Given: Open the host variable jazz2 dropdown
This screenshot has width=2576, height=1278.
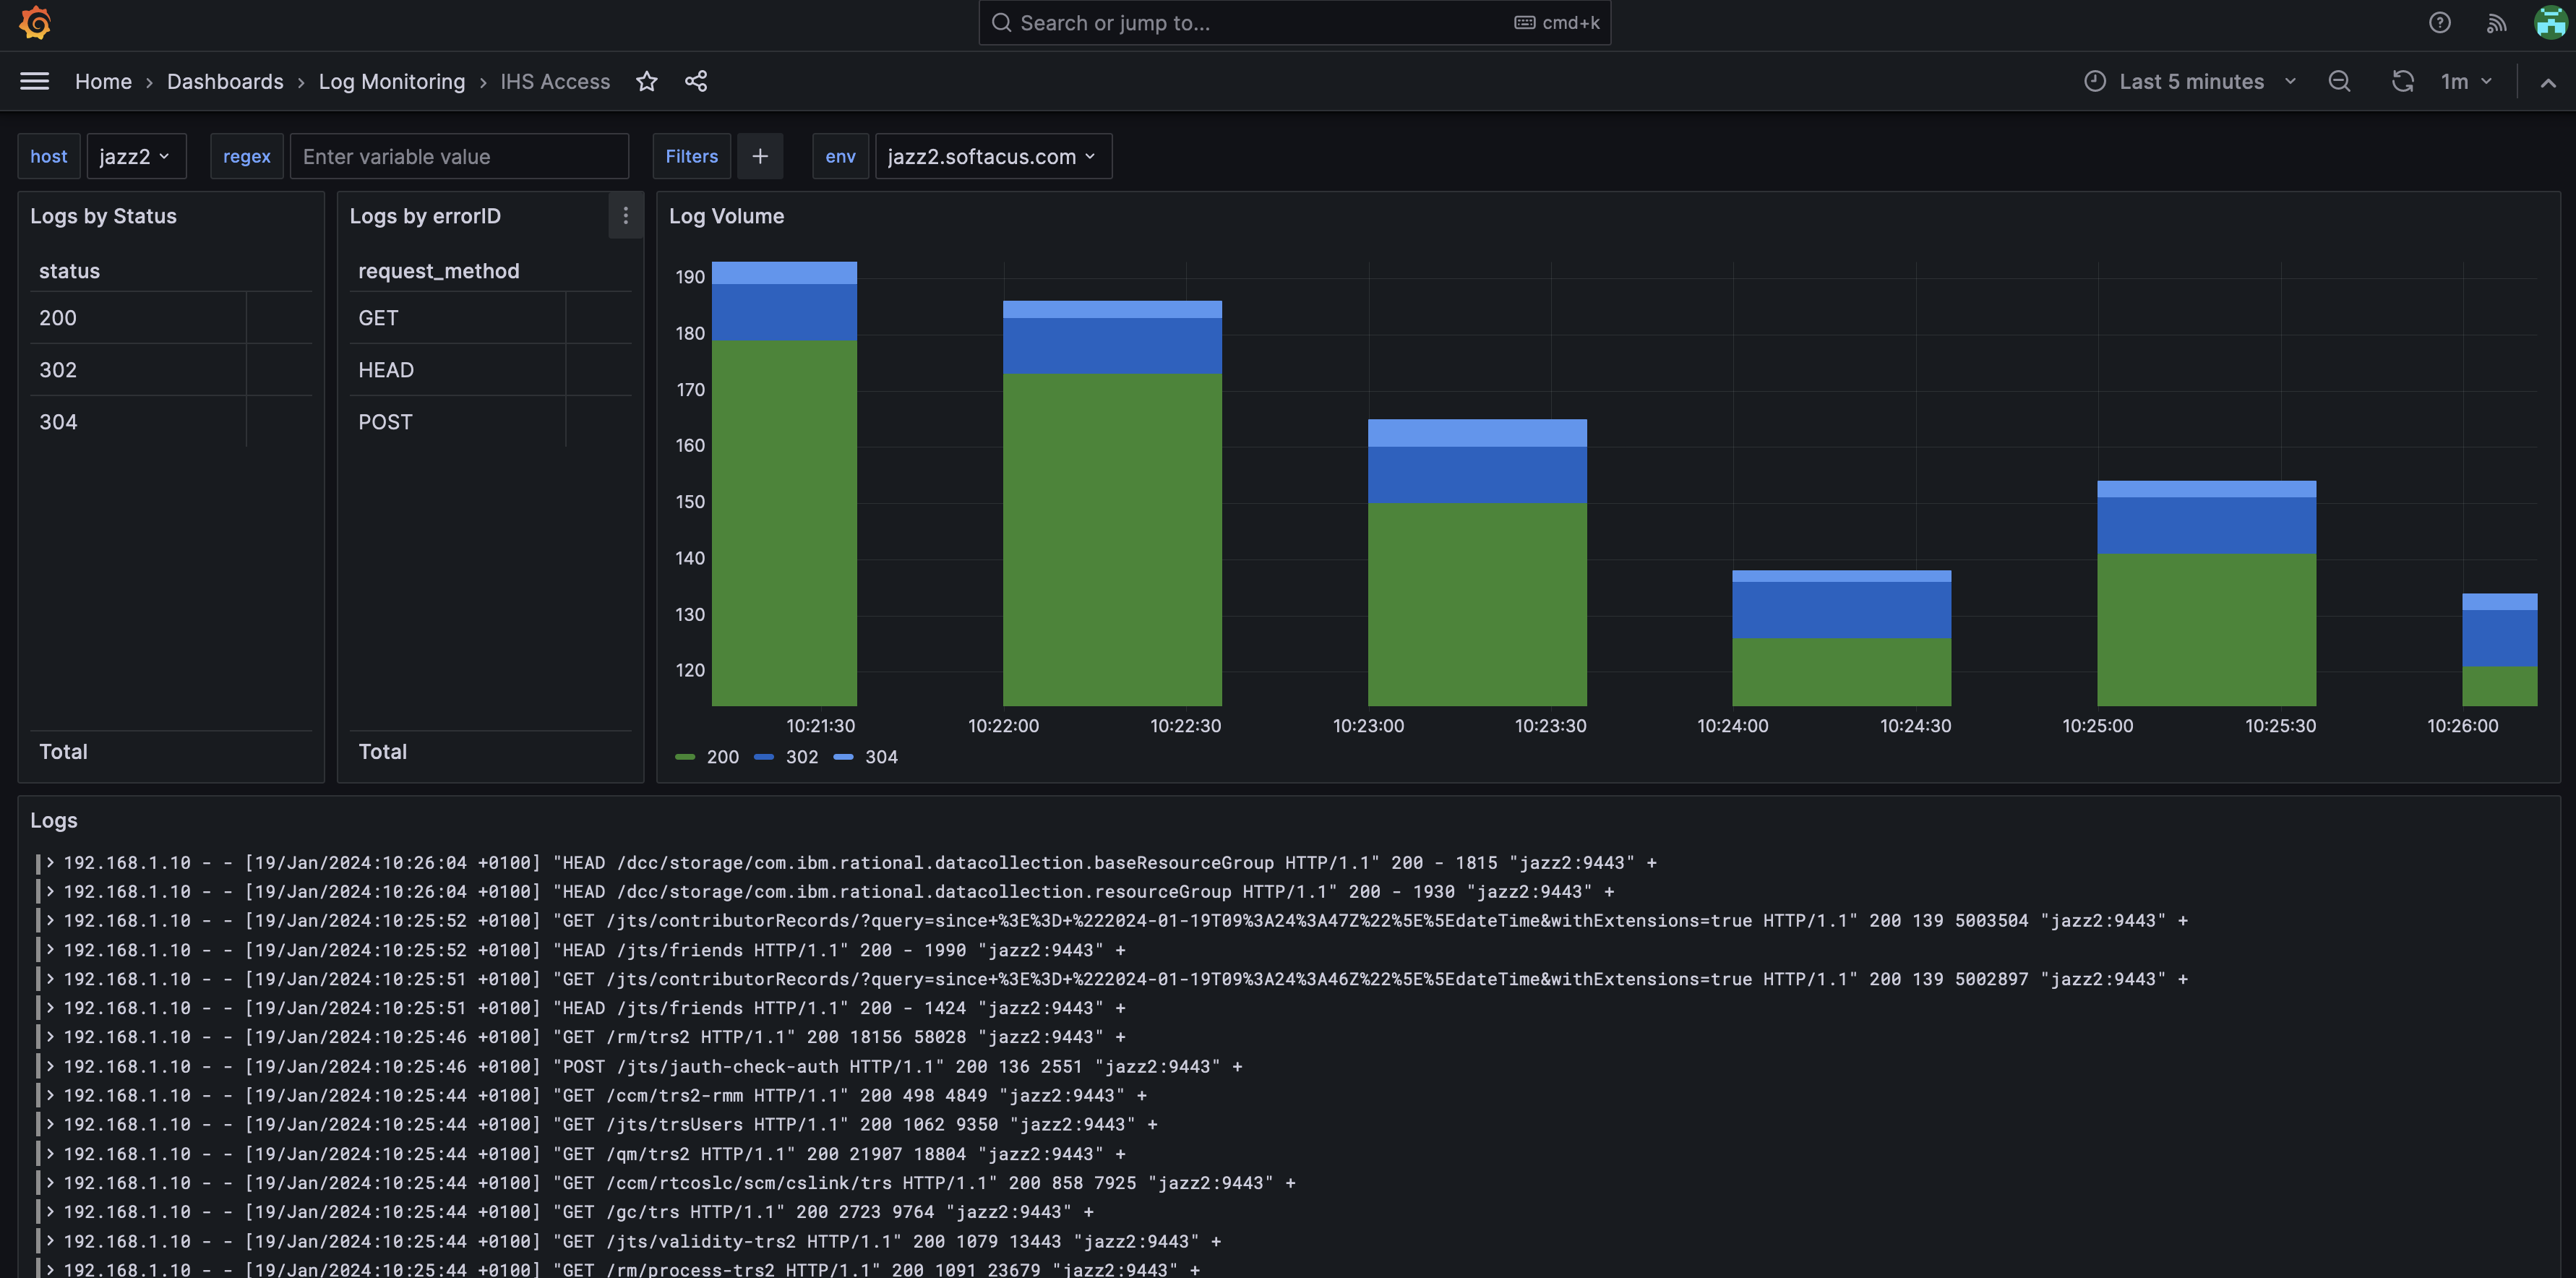Looking at the screenshot, I should point(136,156).
